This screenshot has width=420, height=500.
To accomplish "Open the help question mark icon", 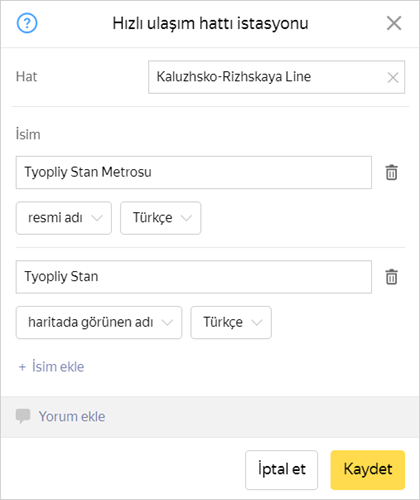I will (x=27, y=23).
